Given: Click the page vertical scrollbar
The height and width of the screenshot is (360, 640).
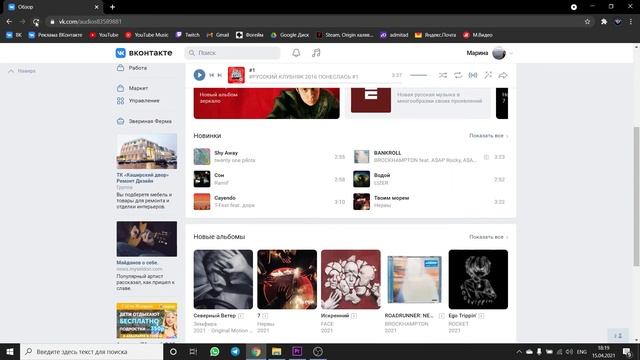Looking at the screenshot, I should click(x=636, y=196).
